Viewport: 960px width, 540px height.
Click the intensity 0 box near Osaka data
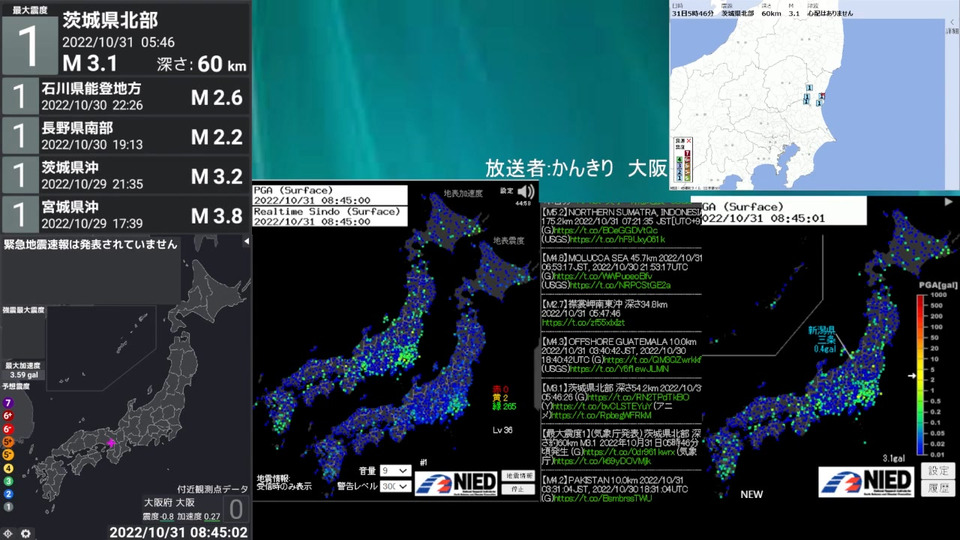tap(236, 509)
